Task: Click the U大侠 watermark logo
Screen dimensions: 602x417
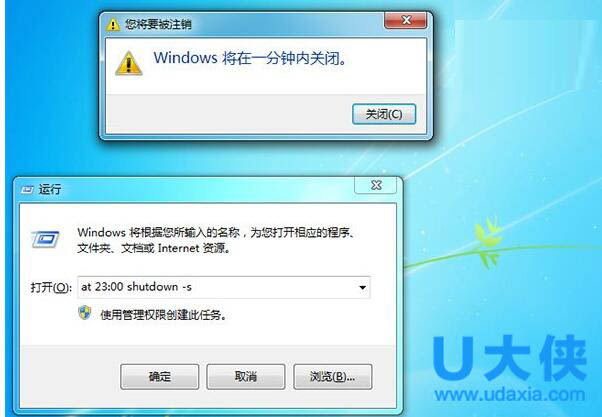Action: click(x=511, y=358)
